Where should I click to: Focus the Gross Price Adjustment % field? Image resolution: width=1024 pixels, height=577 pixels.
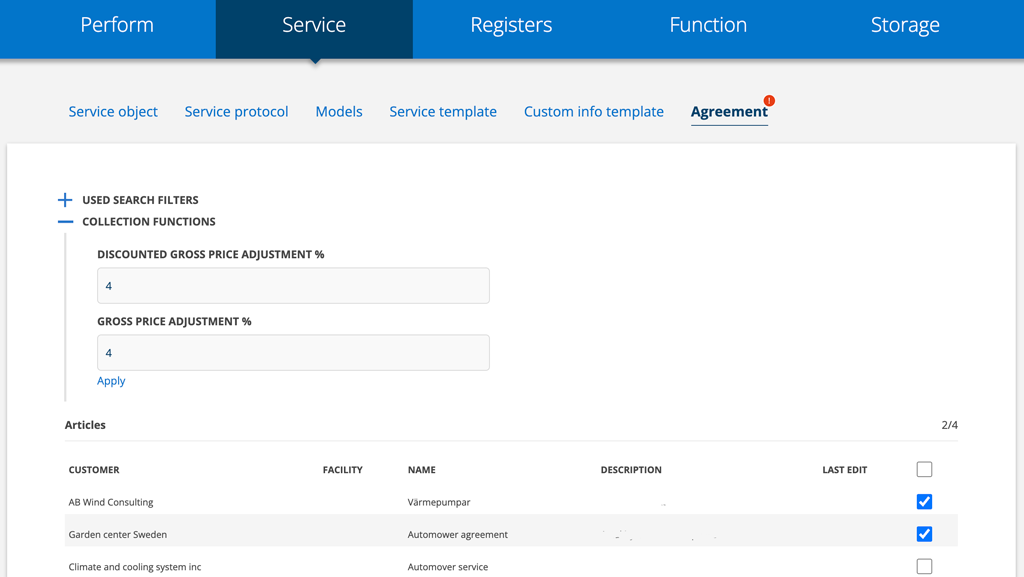pos(293,353)
